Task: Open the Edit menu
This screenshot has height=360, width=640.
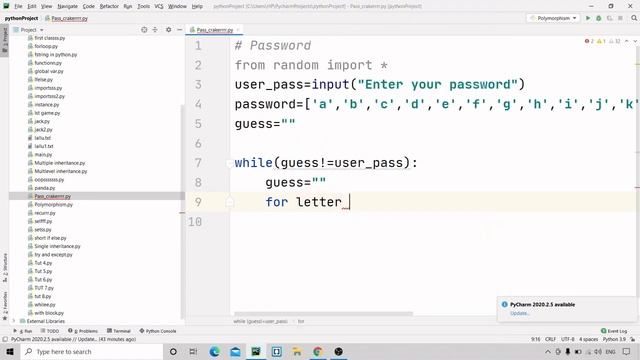Action: (32, 6)
